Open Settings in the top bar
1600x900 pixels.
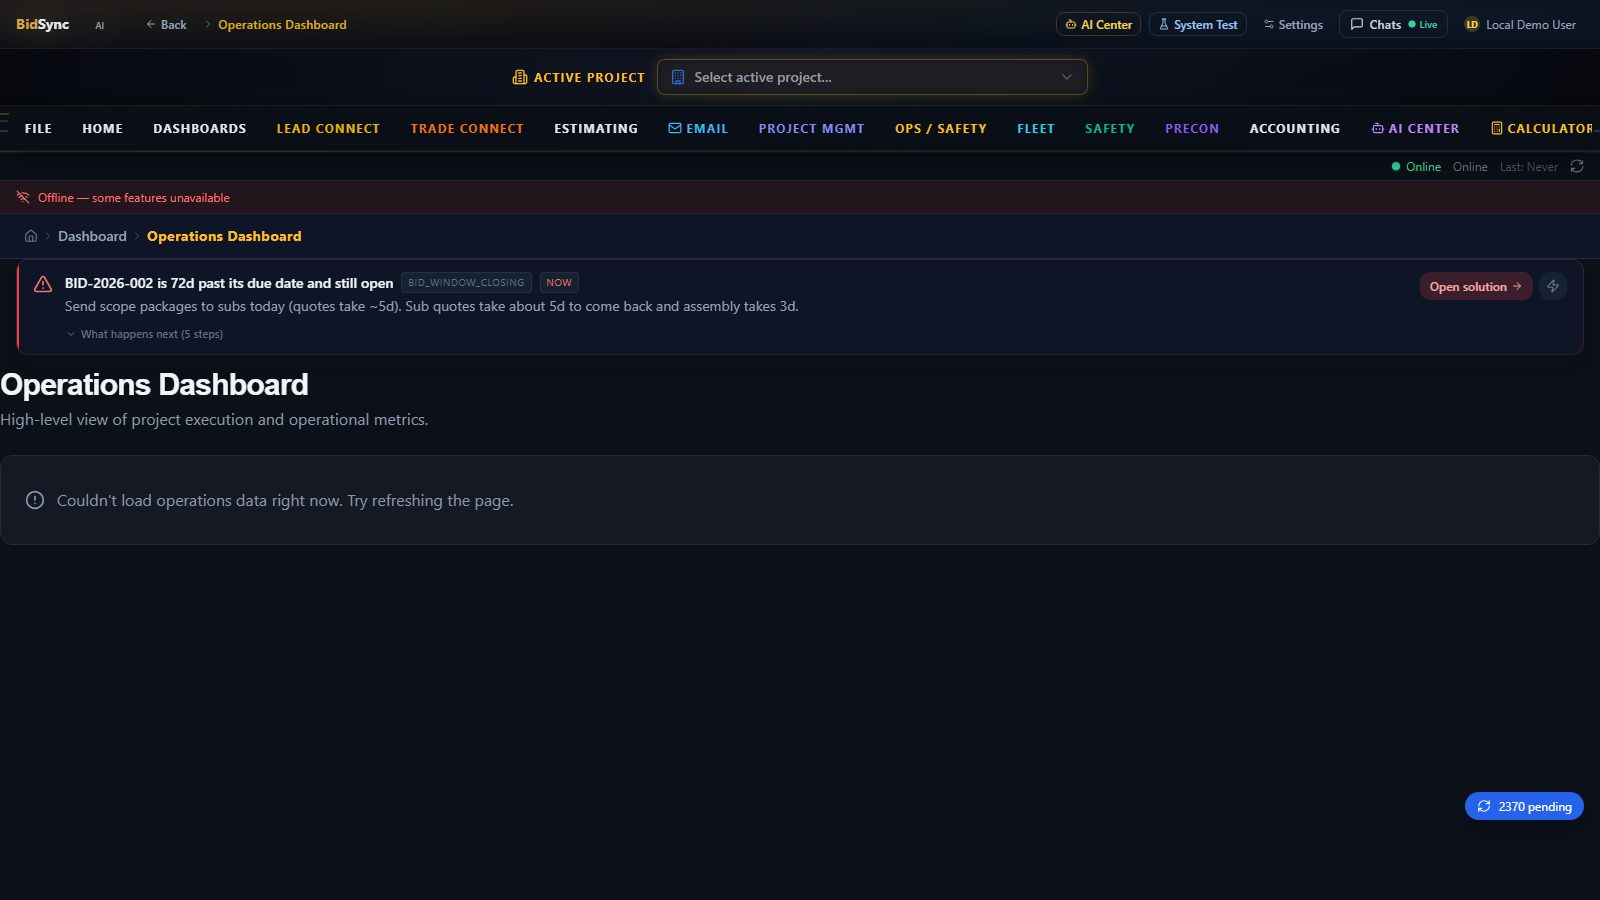click(x=1293, y=24)
